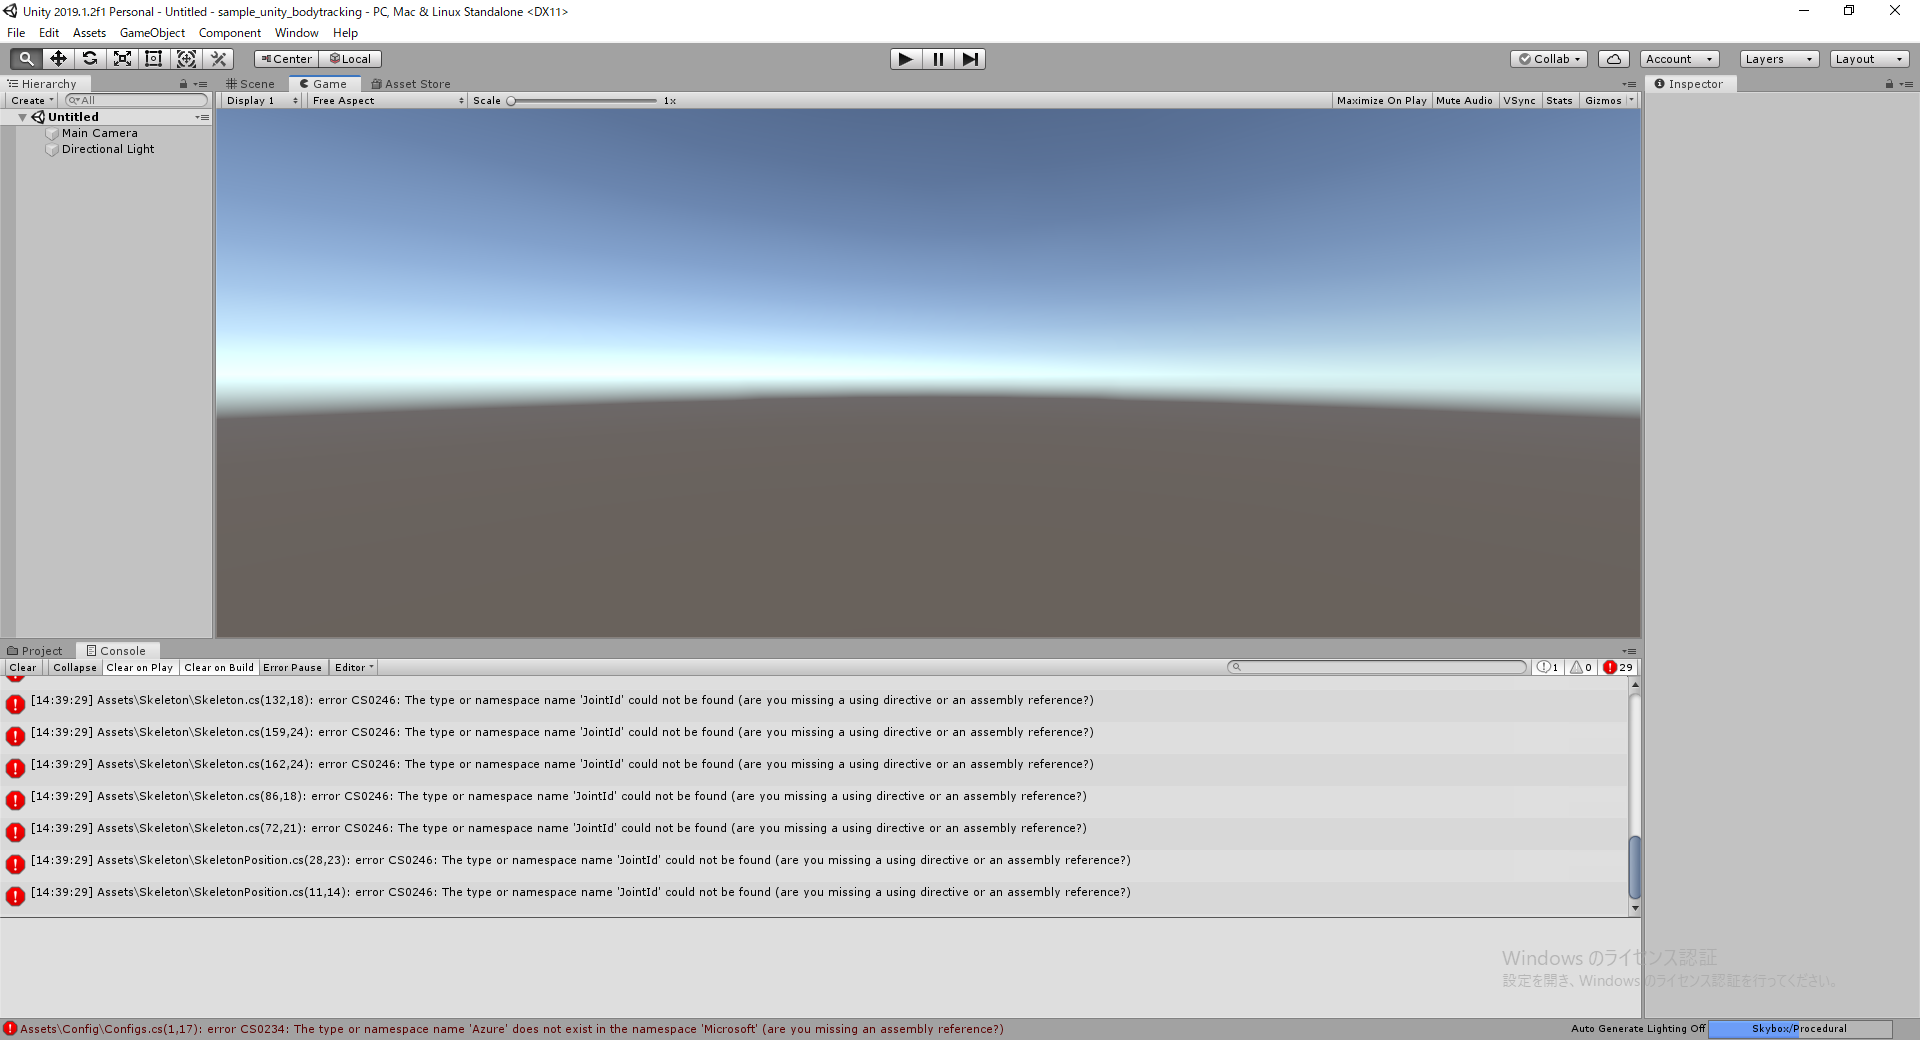Image resolution: width=1920 pixels, height=1040 pixels.
Task: Change Free Aspect ratio
Action: point(383,100)
